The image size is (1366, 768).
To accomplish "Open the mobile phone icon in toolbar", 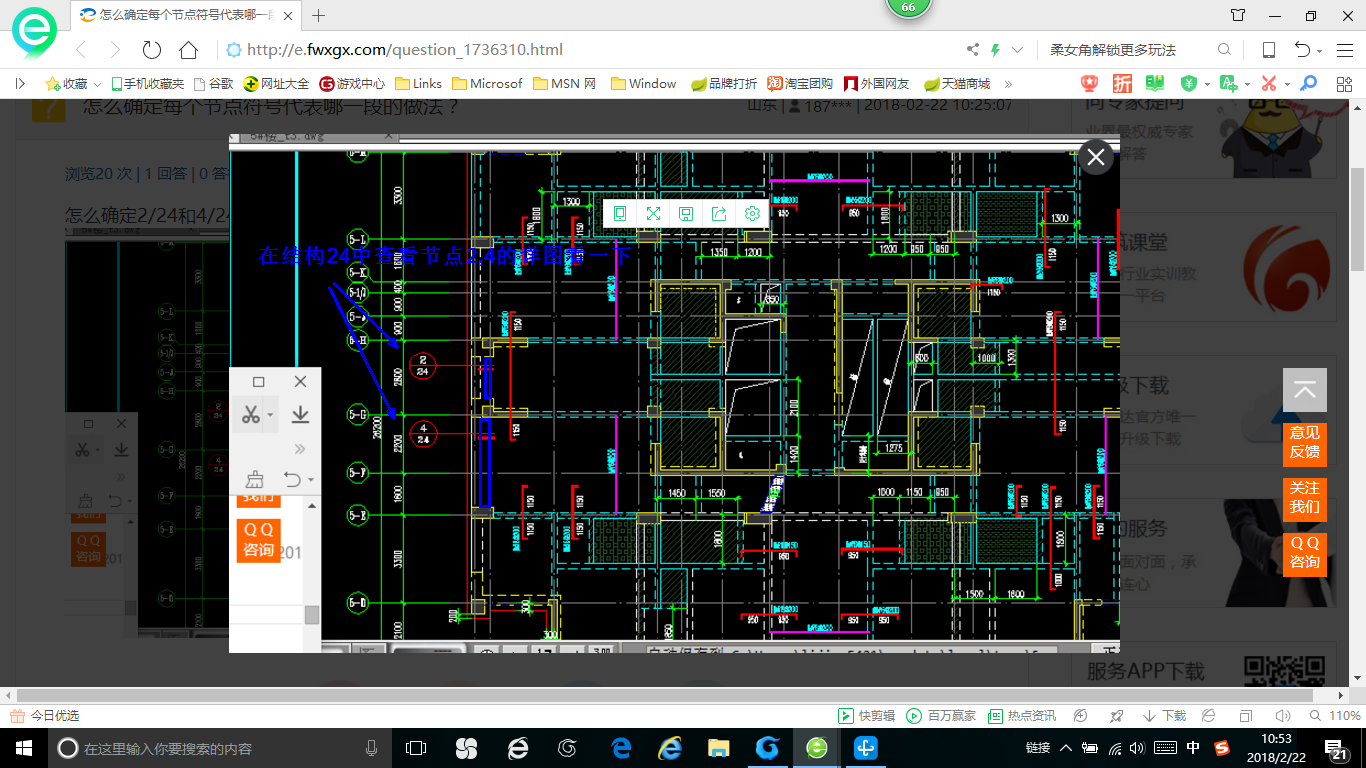I will (x=1268, y=50).
